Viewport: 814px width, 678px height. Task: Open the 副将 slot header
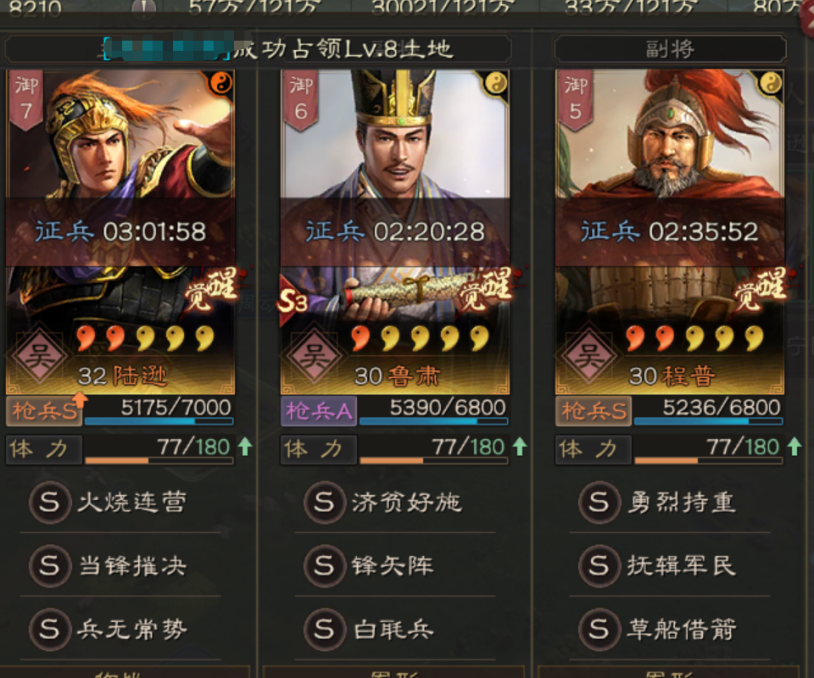click(x=670, y=49)
